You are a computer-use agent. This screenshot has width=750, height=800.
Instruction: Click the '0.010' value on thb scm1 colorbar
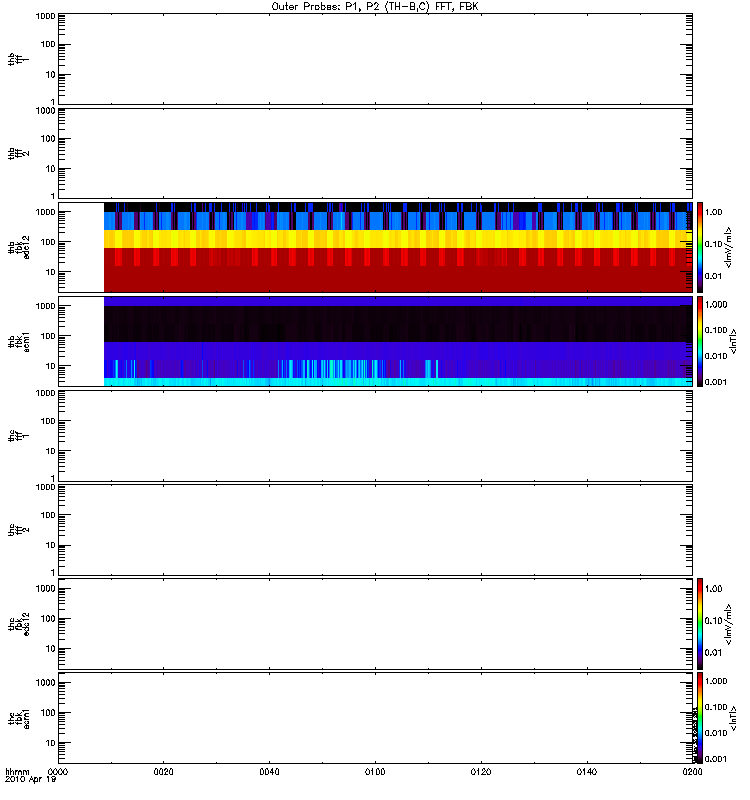[716, 356]
